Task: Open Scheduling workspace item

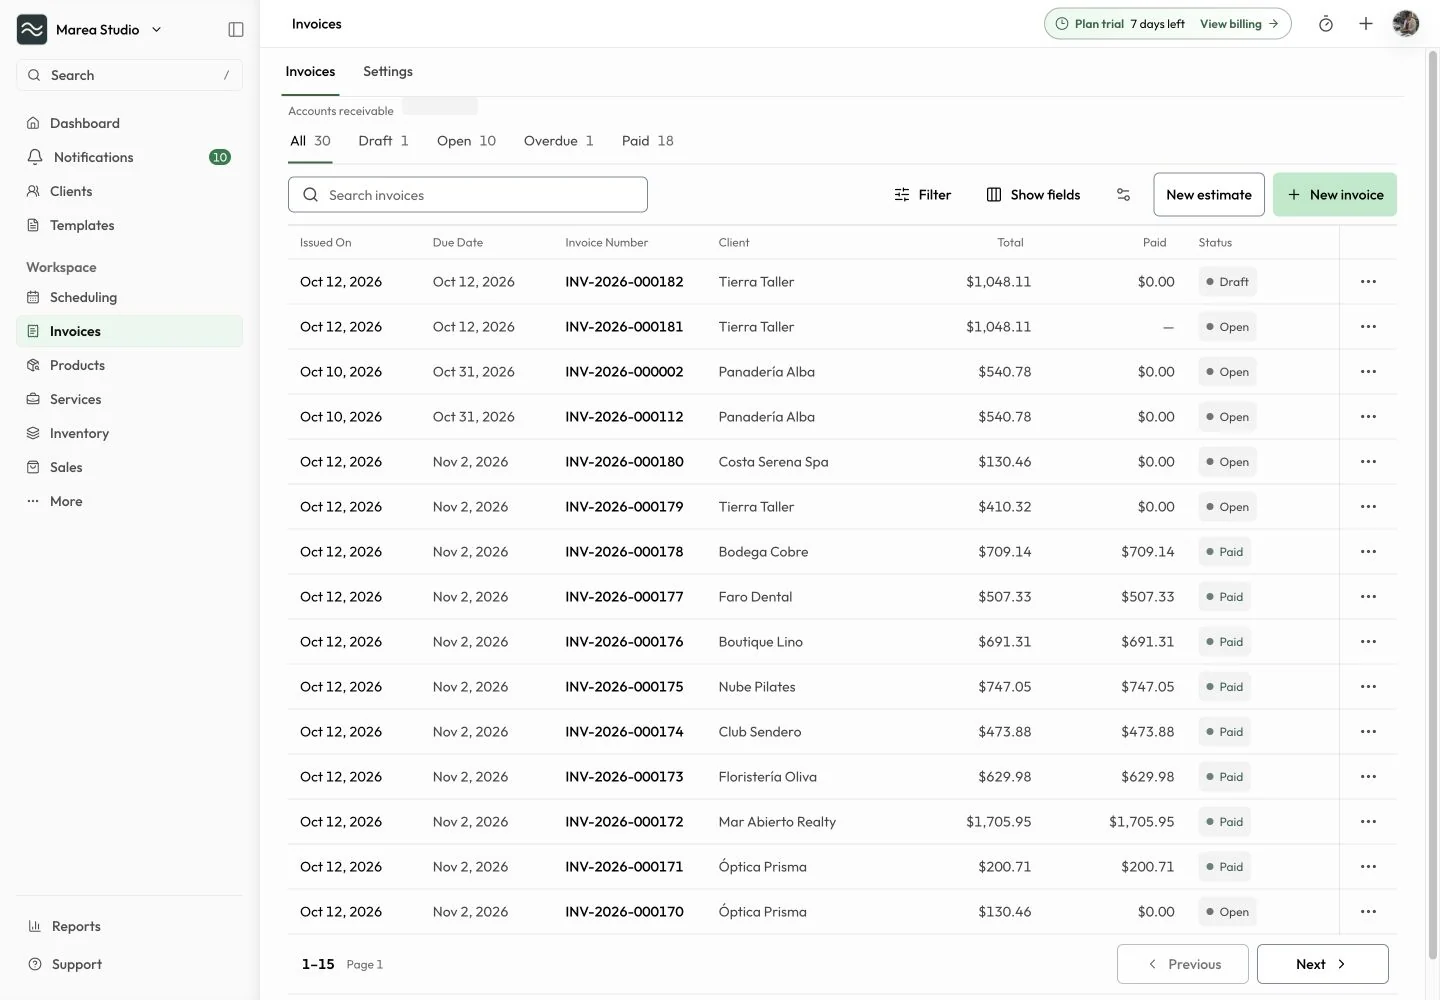Action: (x=129, y=297)
